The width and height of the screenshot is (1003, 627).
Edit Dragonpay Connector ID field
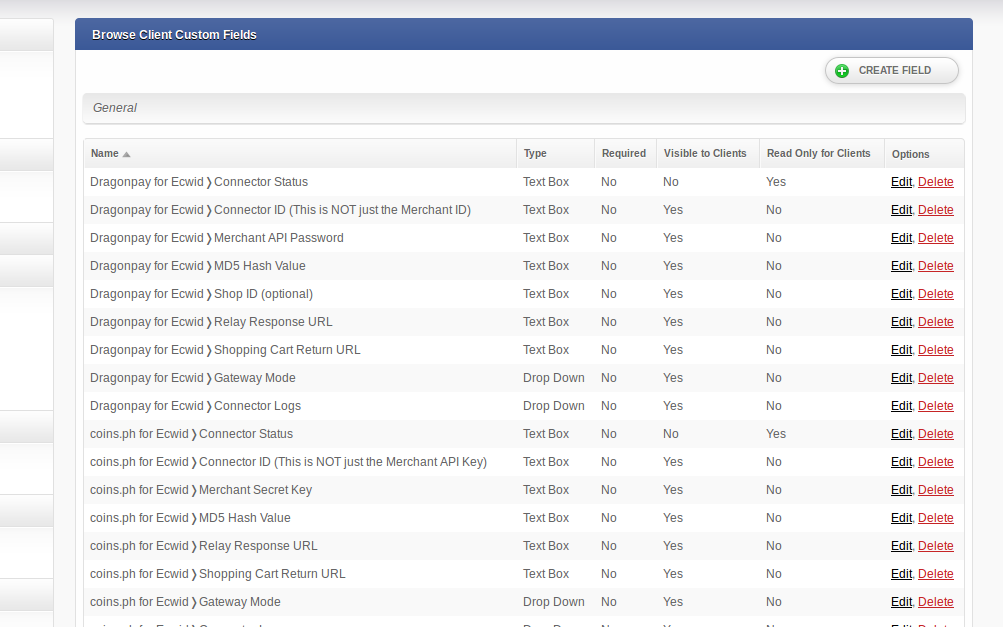(x=901, y=210)
